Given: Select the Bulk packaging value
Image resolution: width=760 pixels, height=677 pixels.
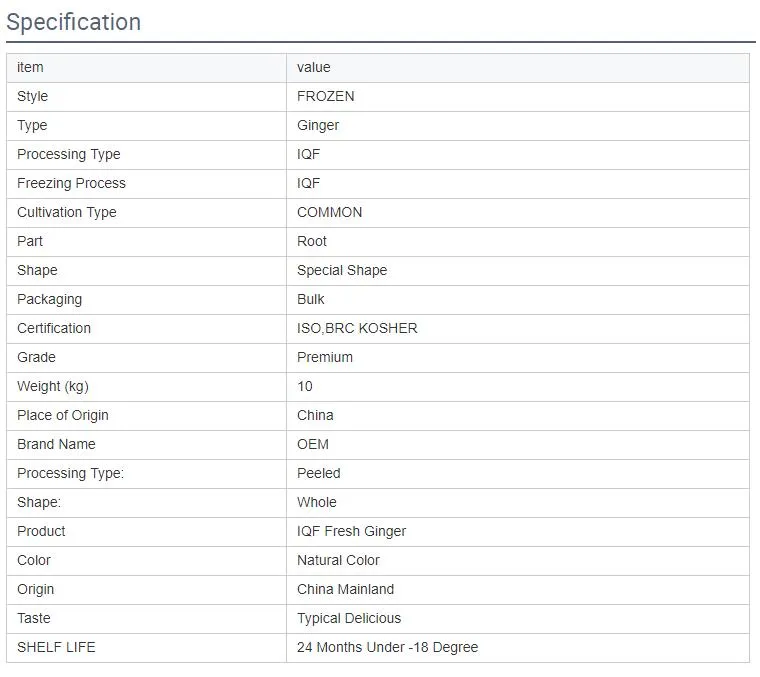Looking at the screenshot, I should pos(311,299).
